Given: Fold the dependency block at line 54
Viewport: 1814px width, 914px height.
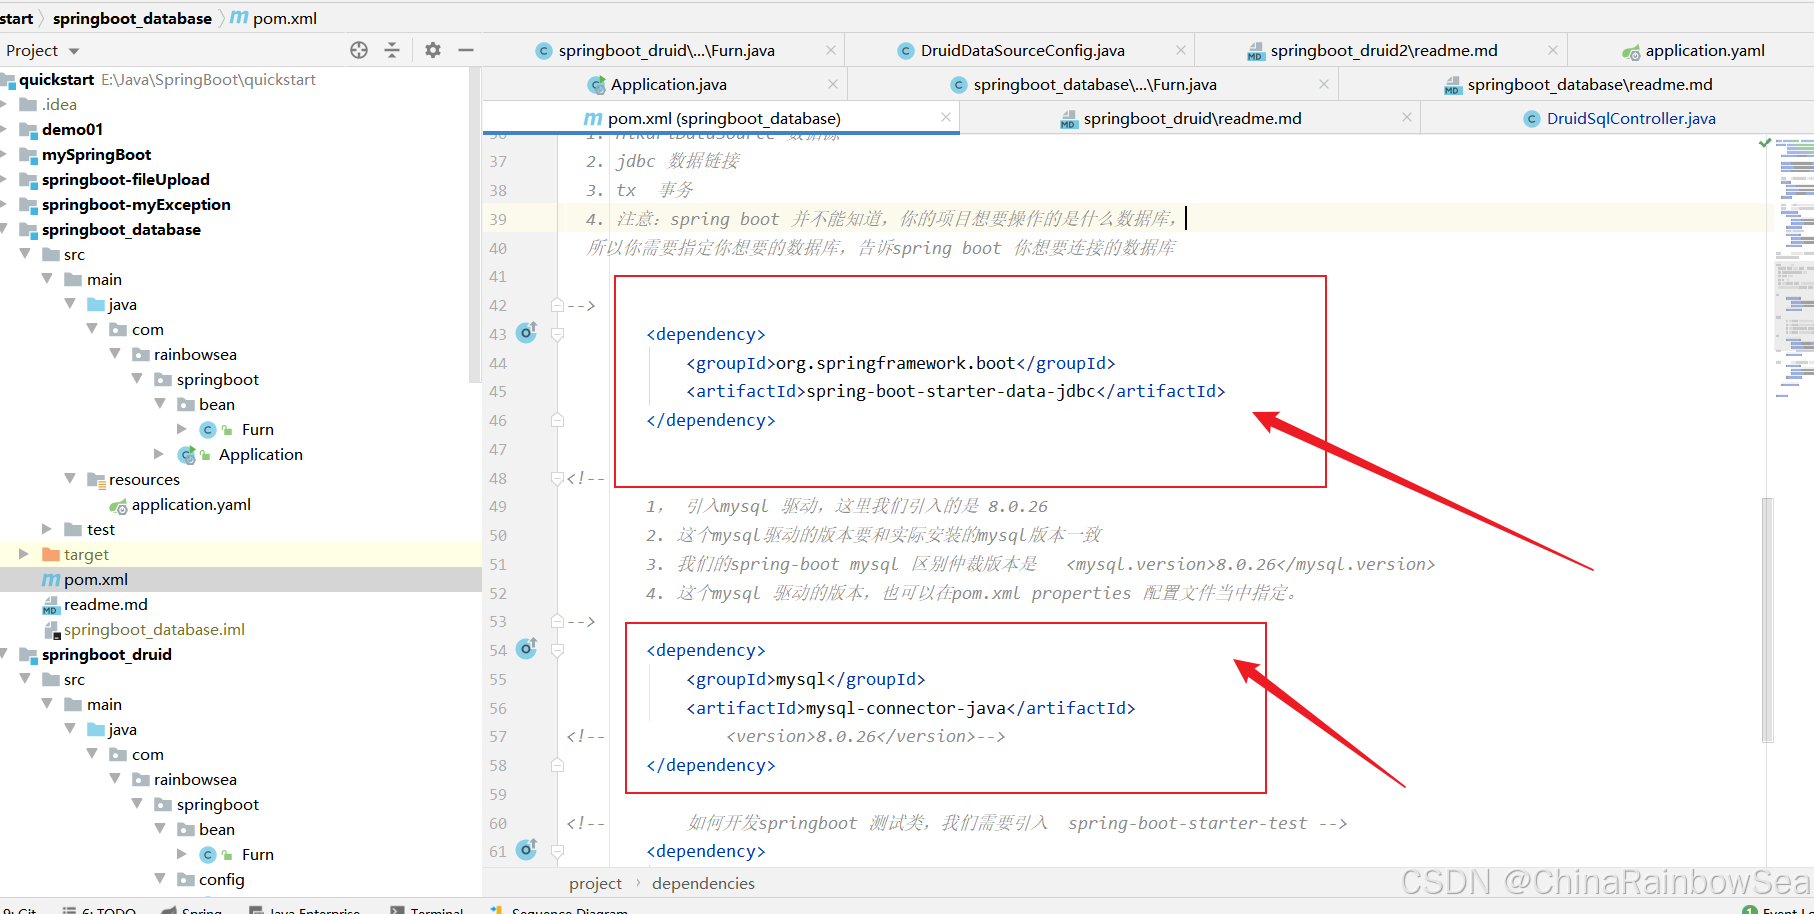Looking at the screenshot, I should 558,650.
